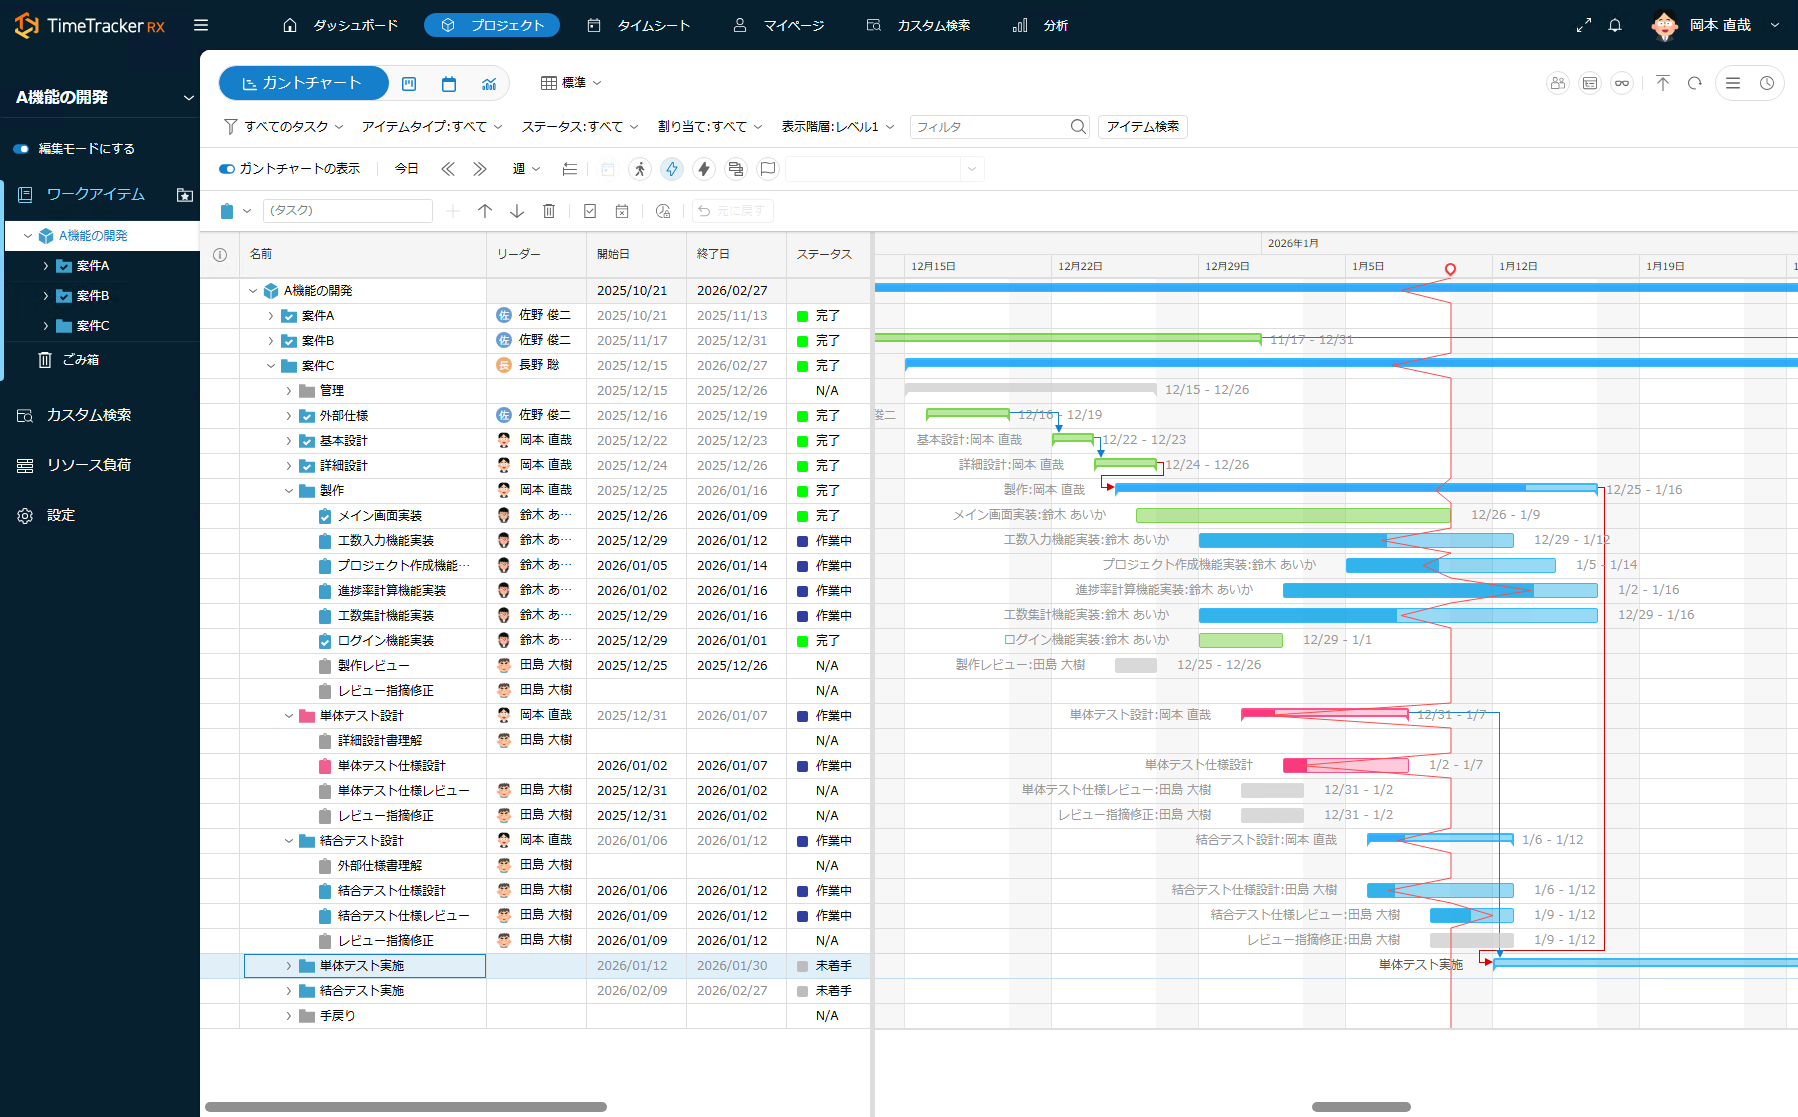Click the アイテム検索 button

pos(1142,127)
